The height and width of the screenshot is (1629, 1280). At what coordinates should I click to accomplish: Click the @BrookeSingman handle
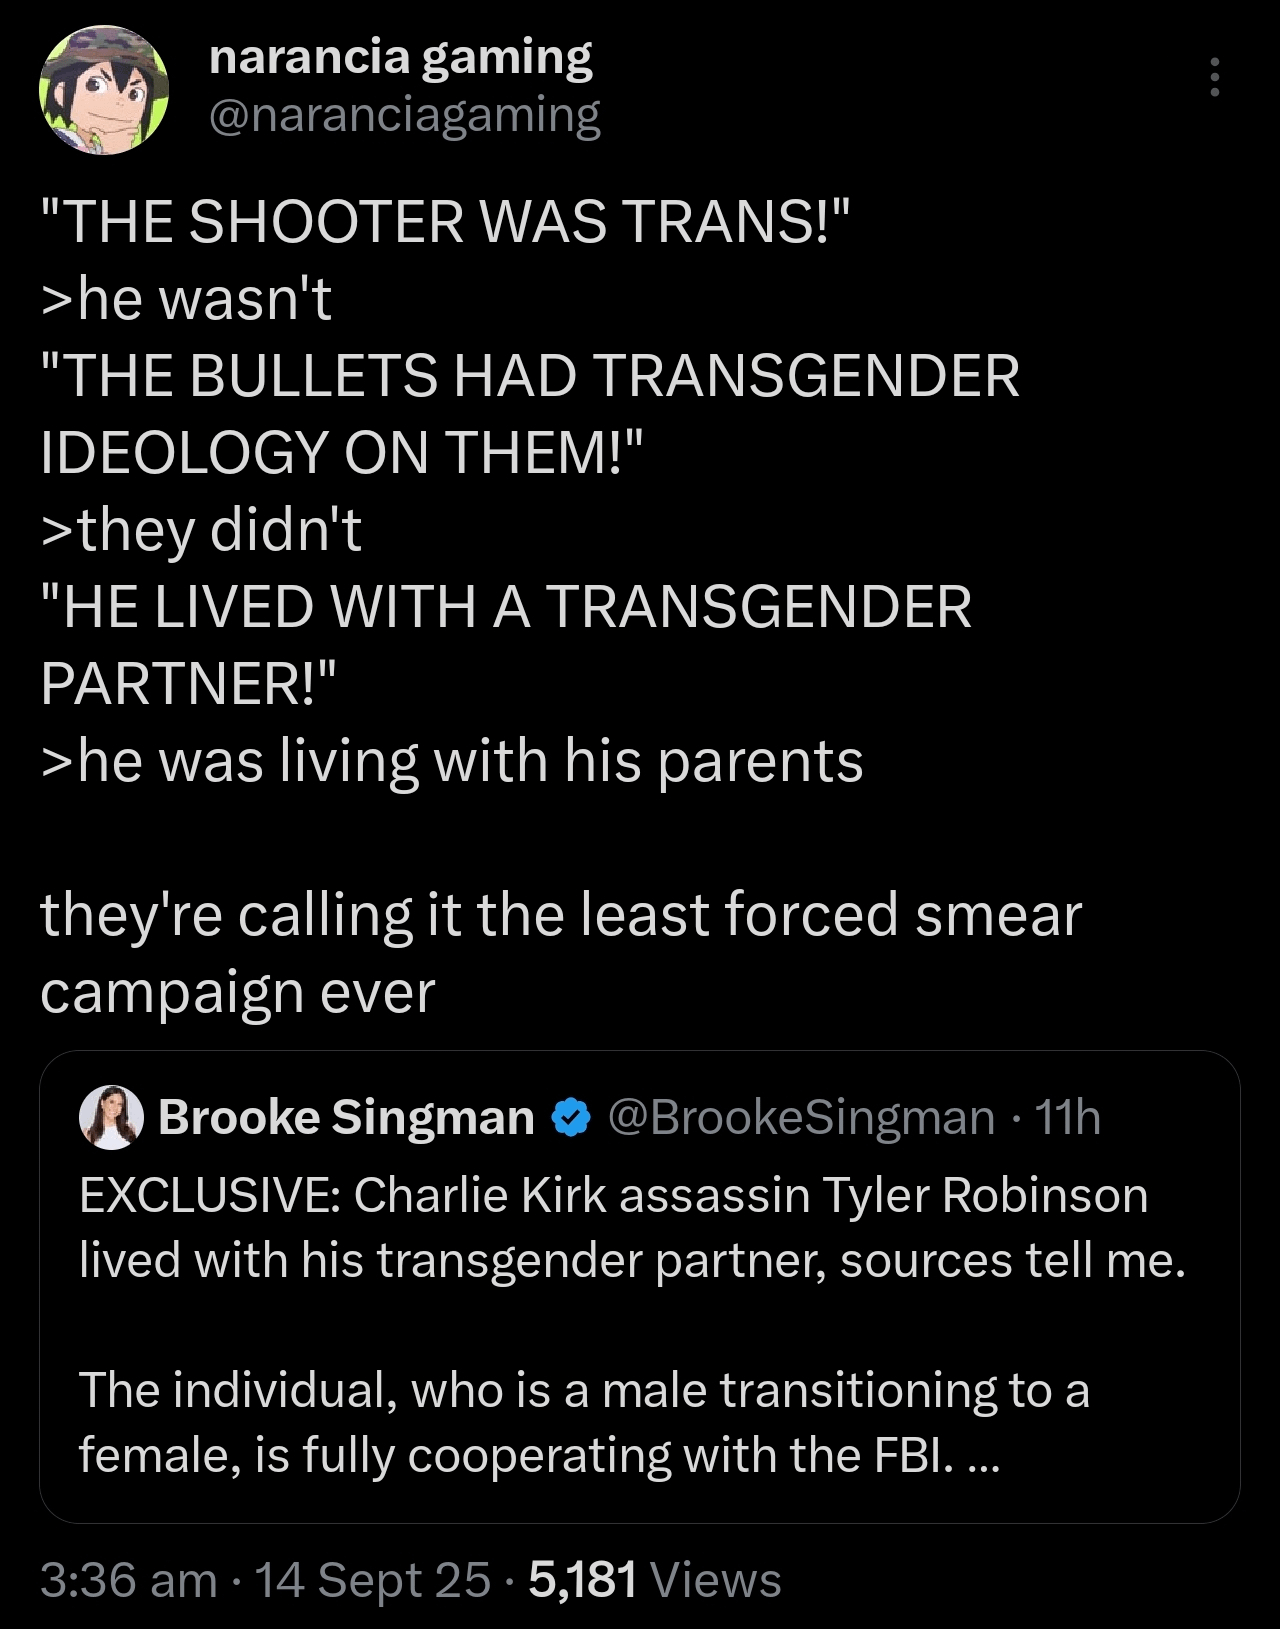tap(802, 1117)
